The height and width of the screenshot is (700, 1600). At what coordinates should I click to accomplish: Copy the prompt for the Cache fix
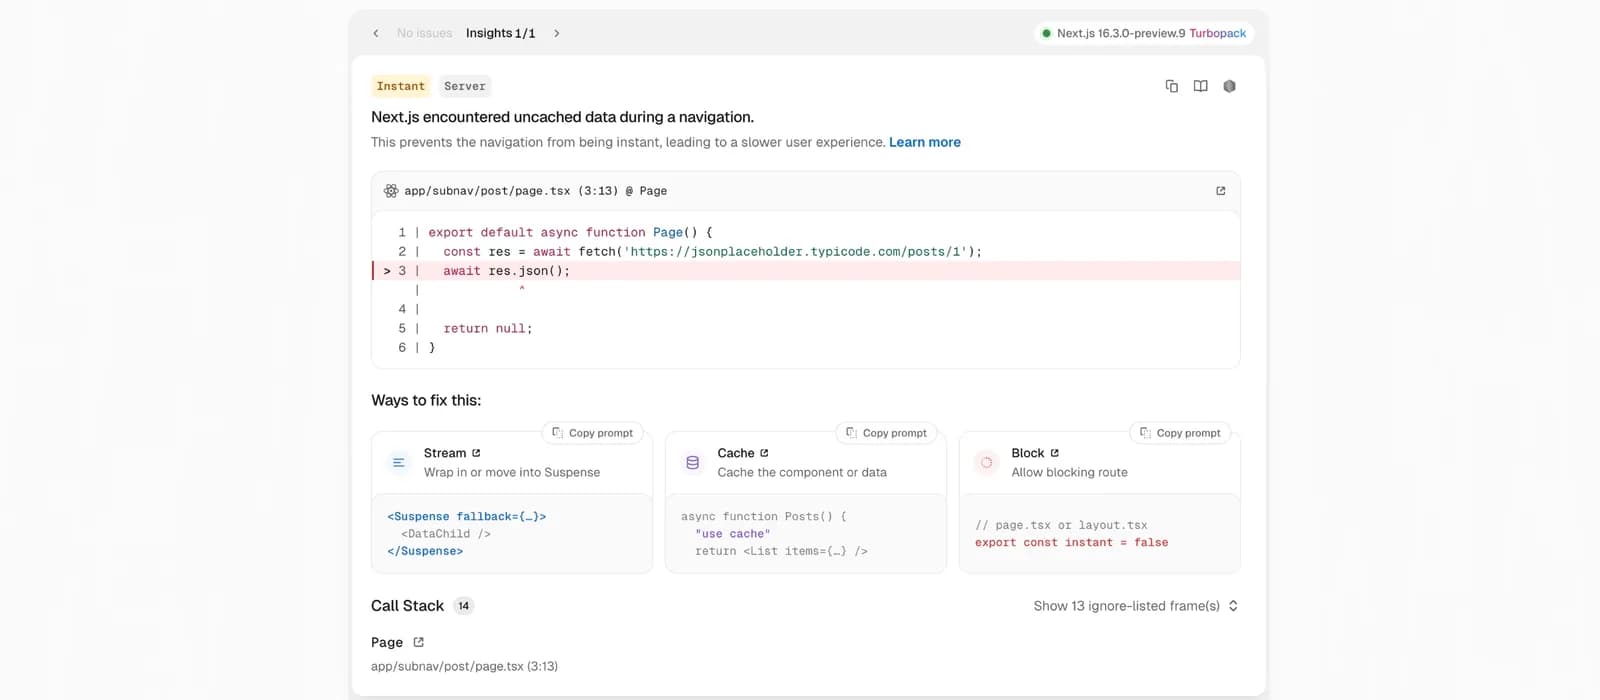click(x=886, y=433)
